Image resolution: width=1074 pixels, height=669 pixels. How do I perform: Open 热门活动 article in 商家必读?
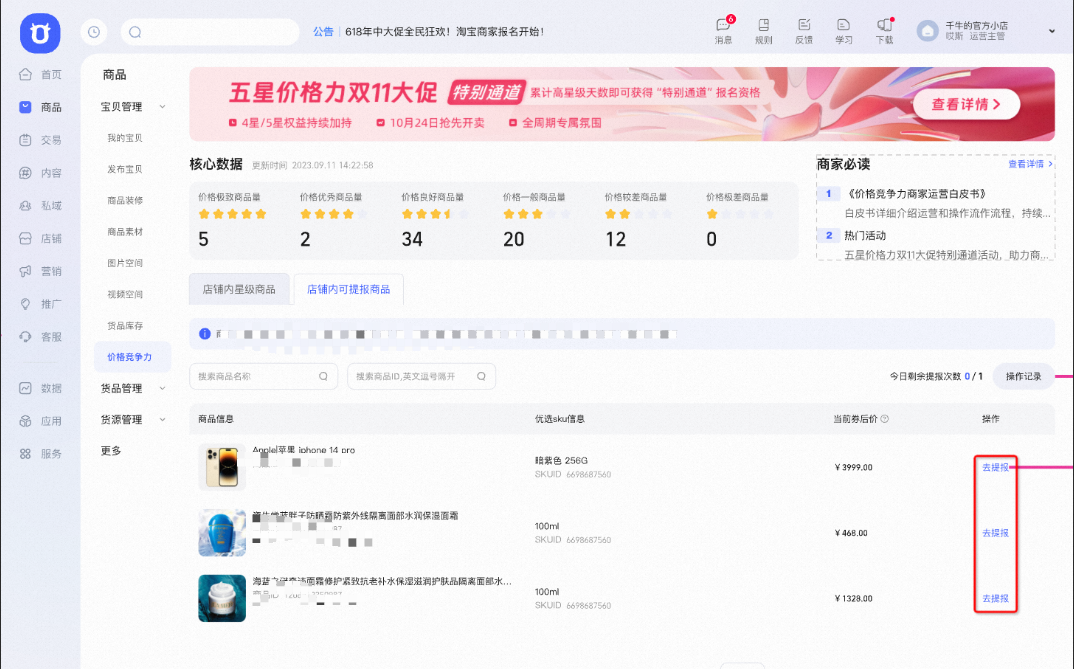(x=865, y=236)
